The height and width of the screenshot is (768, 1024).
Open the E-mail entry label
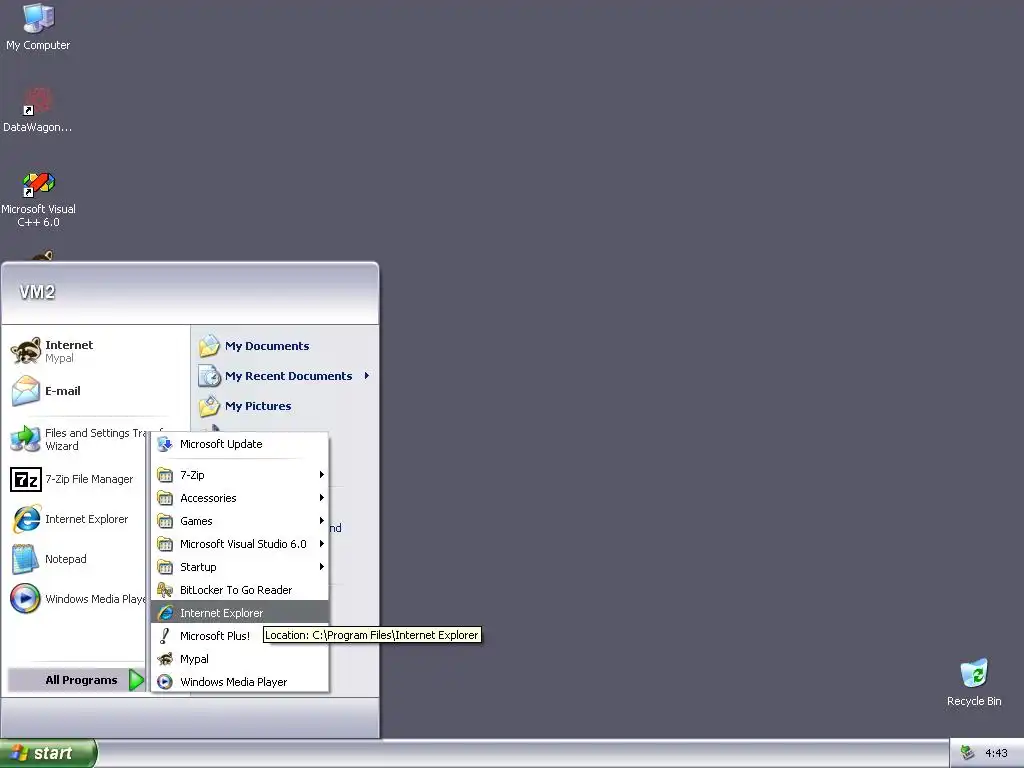[x=63, y=391]
